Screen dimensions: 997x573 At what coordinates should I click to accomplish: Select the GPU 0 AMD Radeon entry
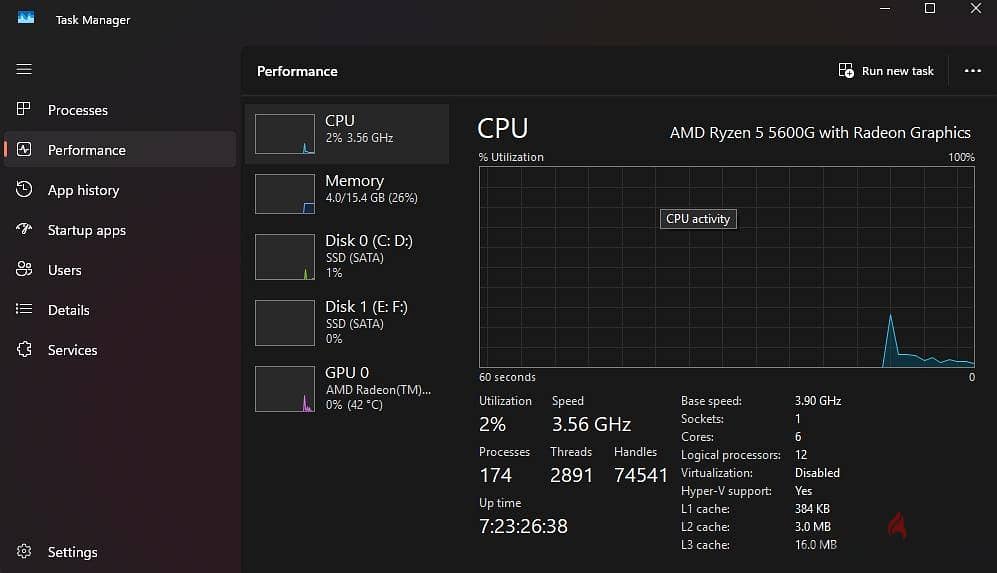pos(347,389)
